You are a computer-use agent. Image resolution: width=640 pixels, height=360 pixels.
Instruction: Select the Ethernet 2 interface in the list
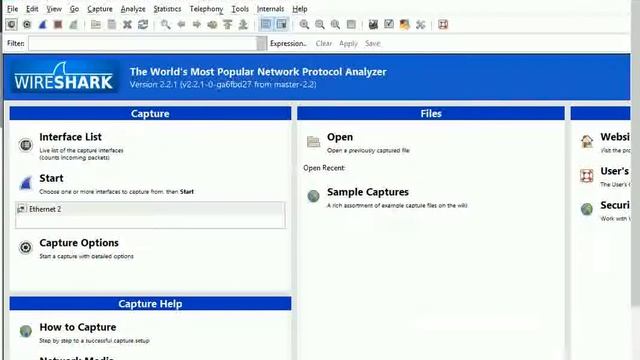[x=150, y=209]
